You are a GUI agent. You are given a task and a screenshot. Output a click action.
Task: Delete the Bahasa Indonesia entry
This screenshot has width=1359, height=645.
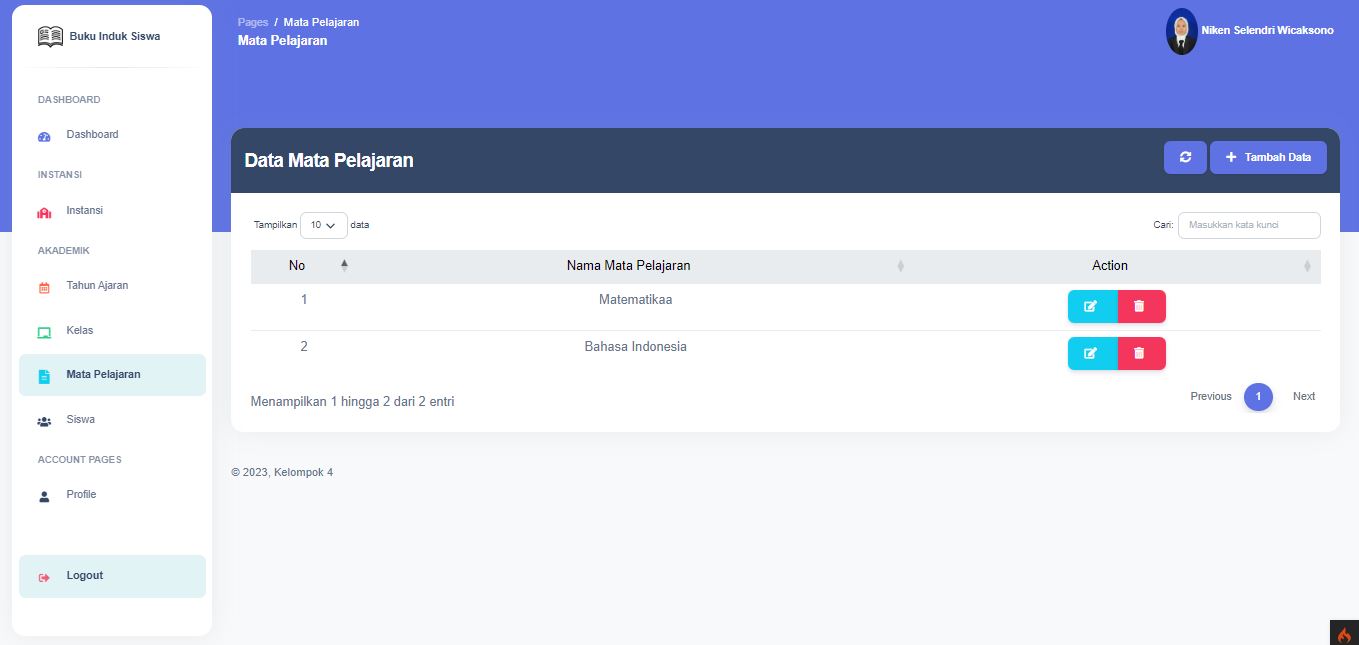(x=1140, y=353)
